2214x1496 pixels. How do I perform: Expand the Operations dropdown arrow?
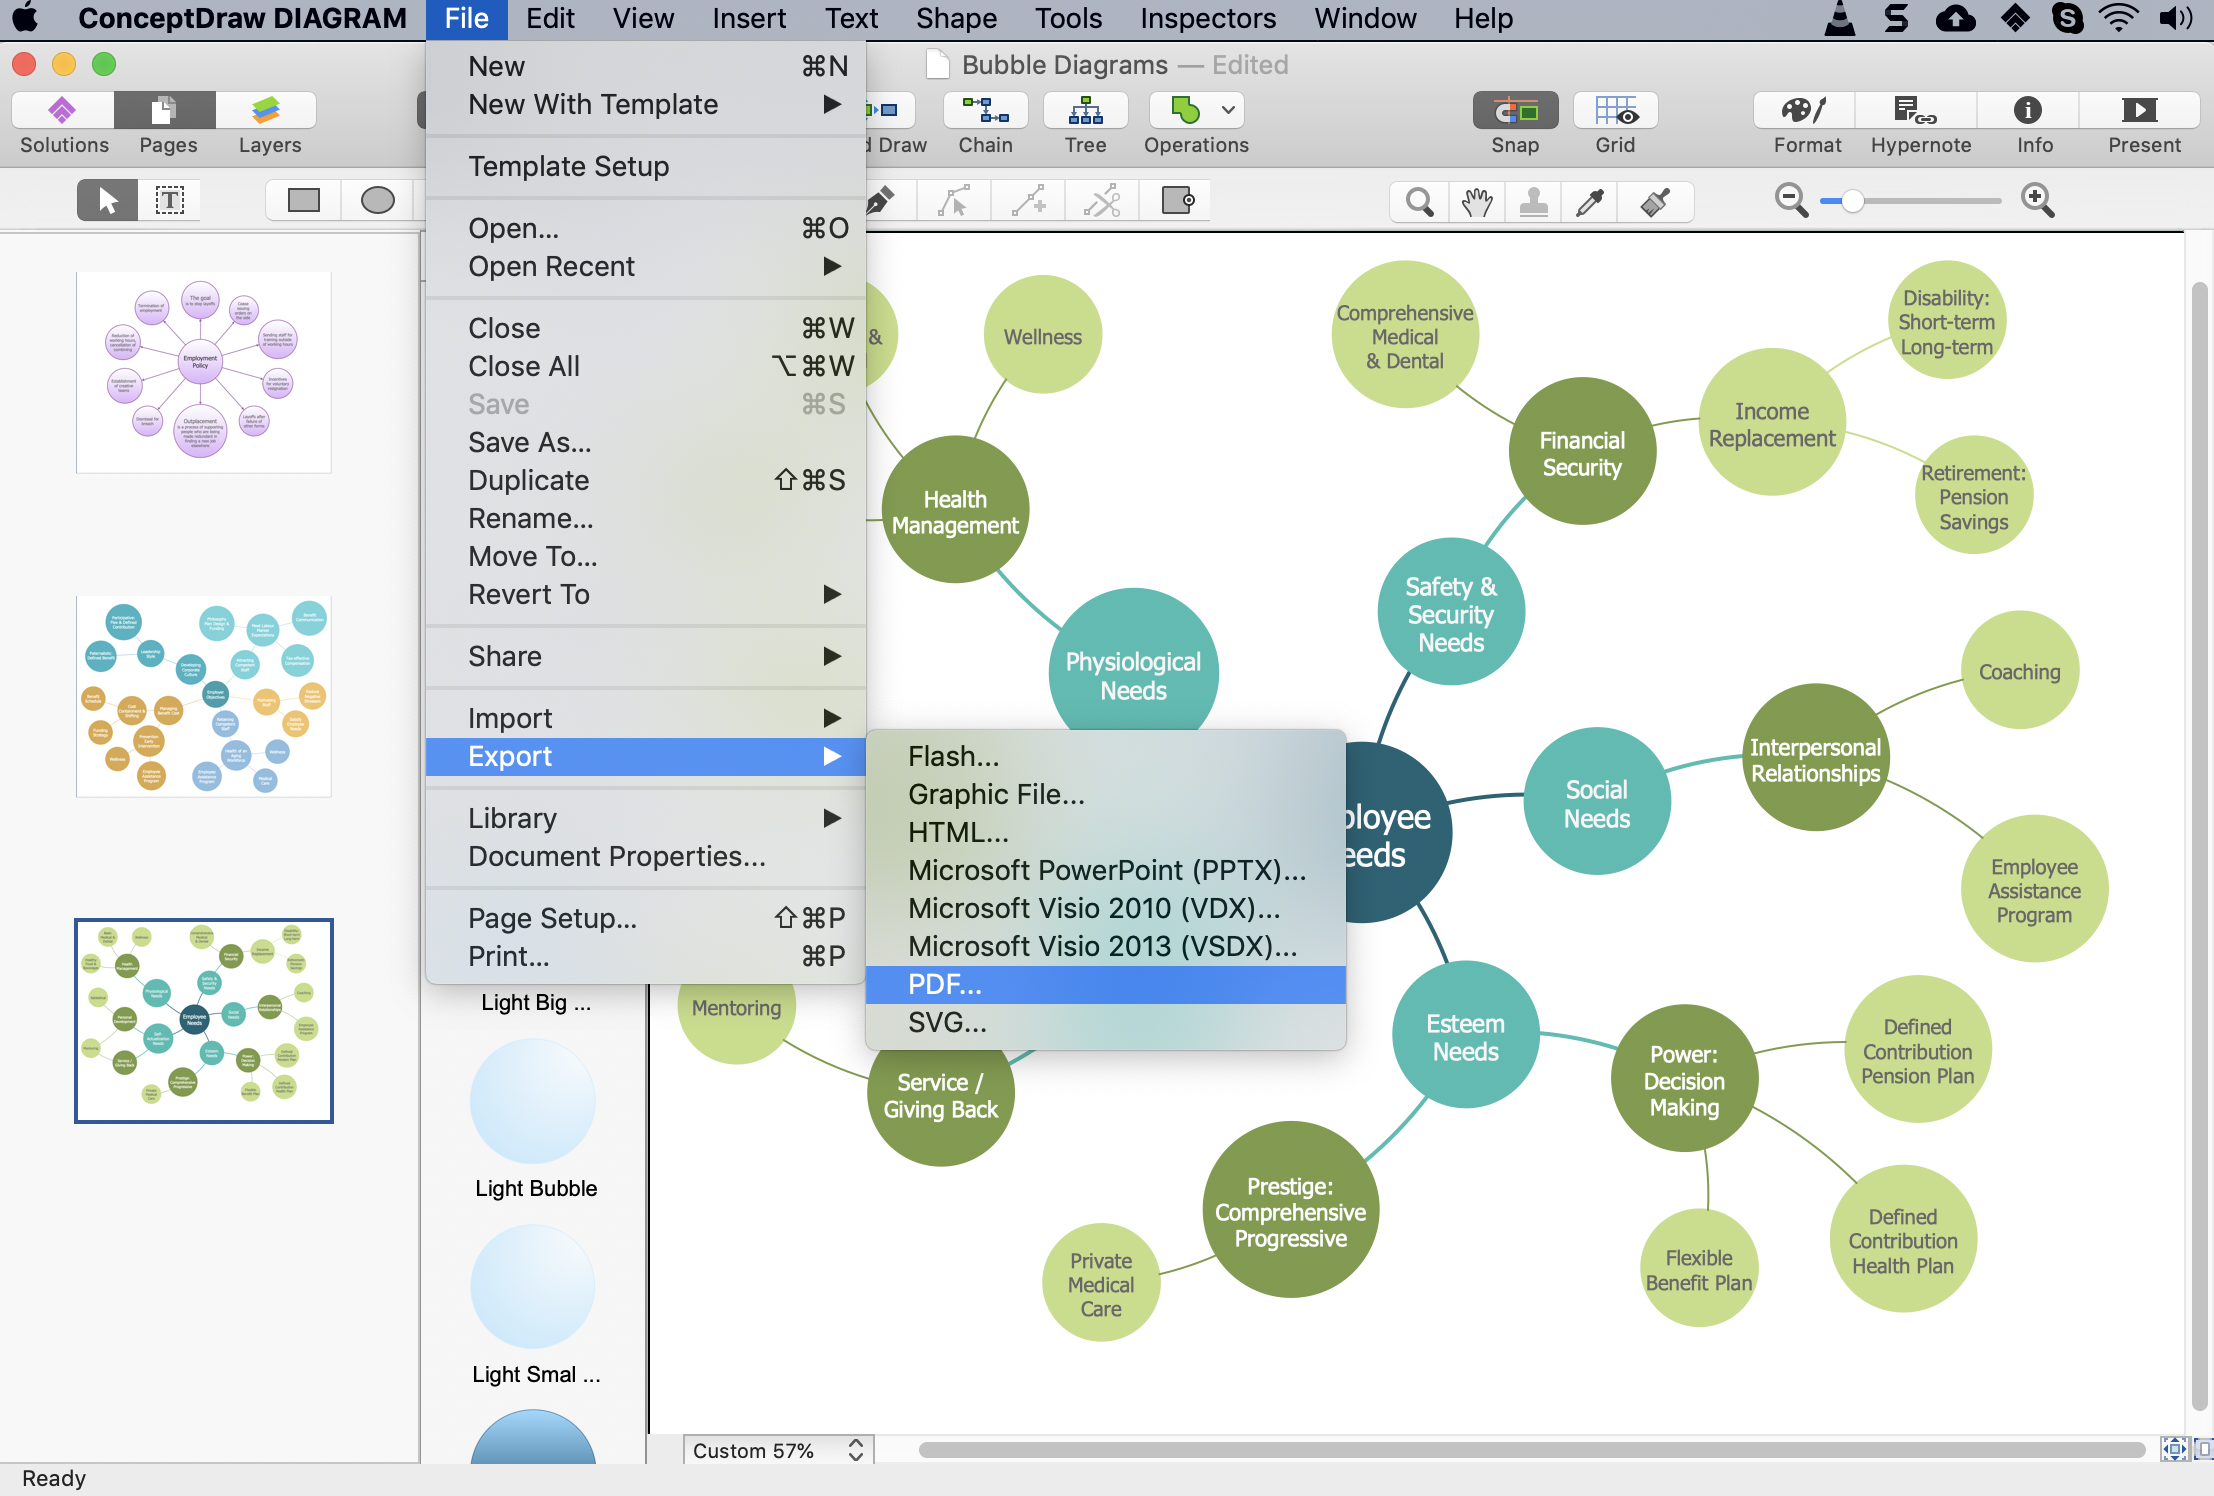click(x=1228, y=111)
